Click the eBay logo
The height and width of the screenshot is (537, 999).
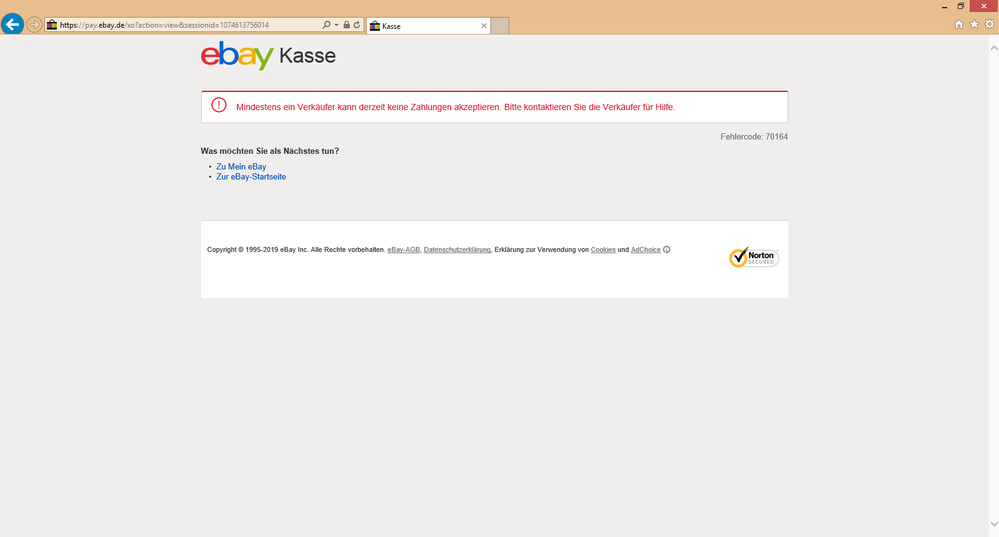tap(237, 55)
